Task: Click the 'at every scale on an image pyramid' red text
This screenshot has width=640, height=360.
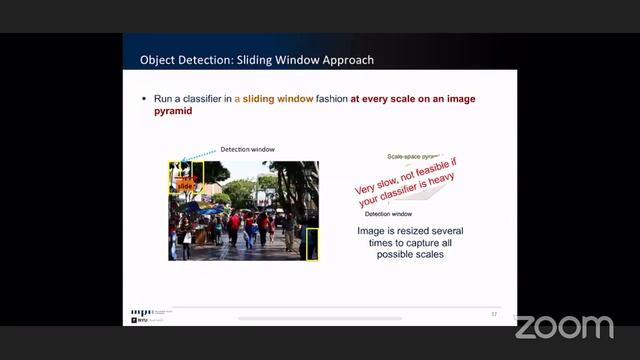Action: coord(315,104)
